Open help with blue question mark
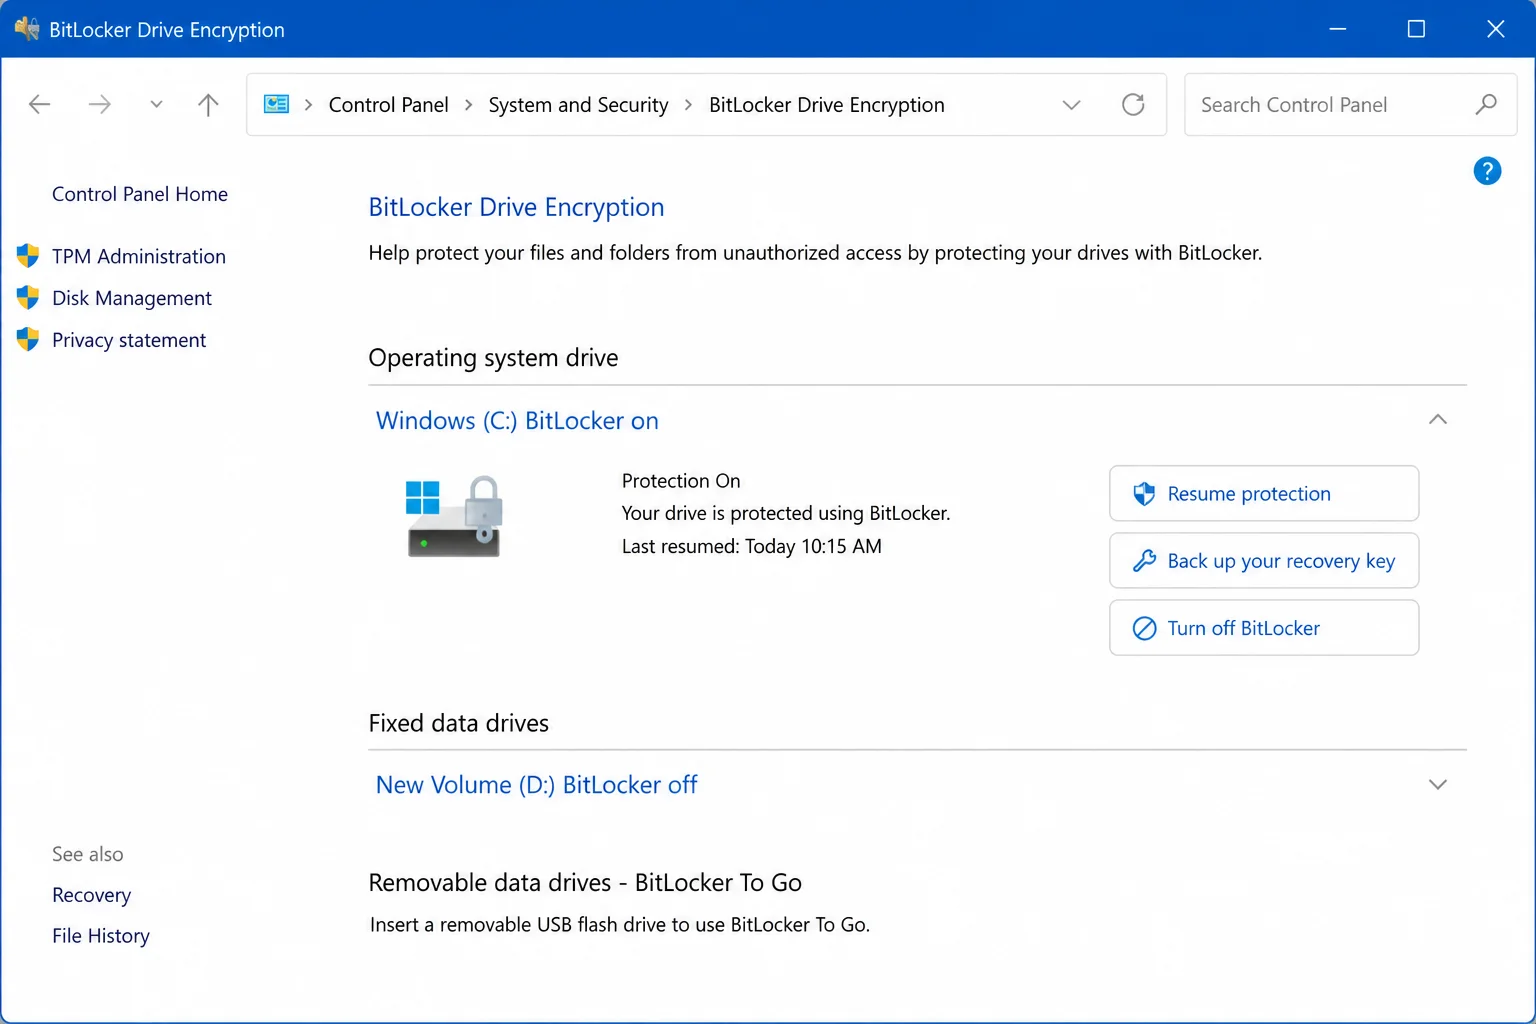The height and width of the screenshot is (1024, 1536). (x=1487, y=171)
